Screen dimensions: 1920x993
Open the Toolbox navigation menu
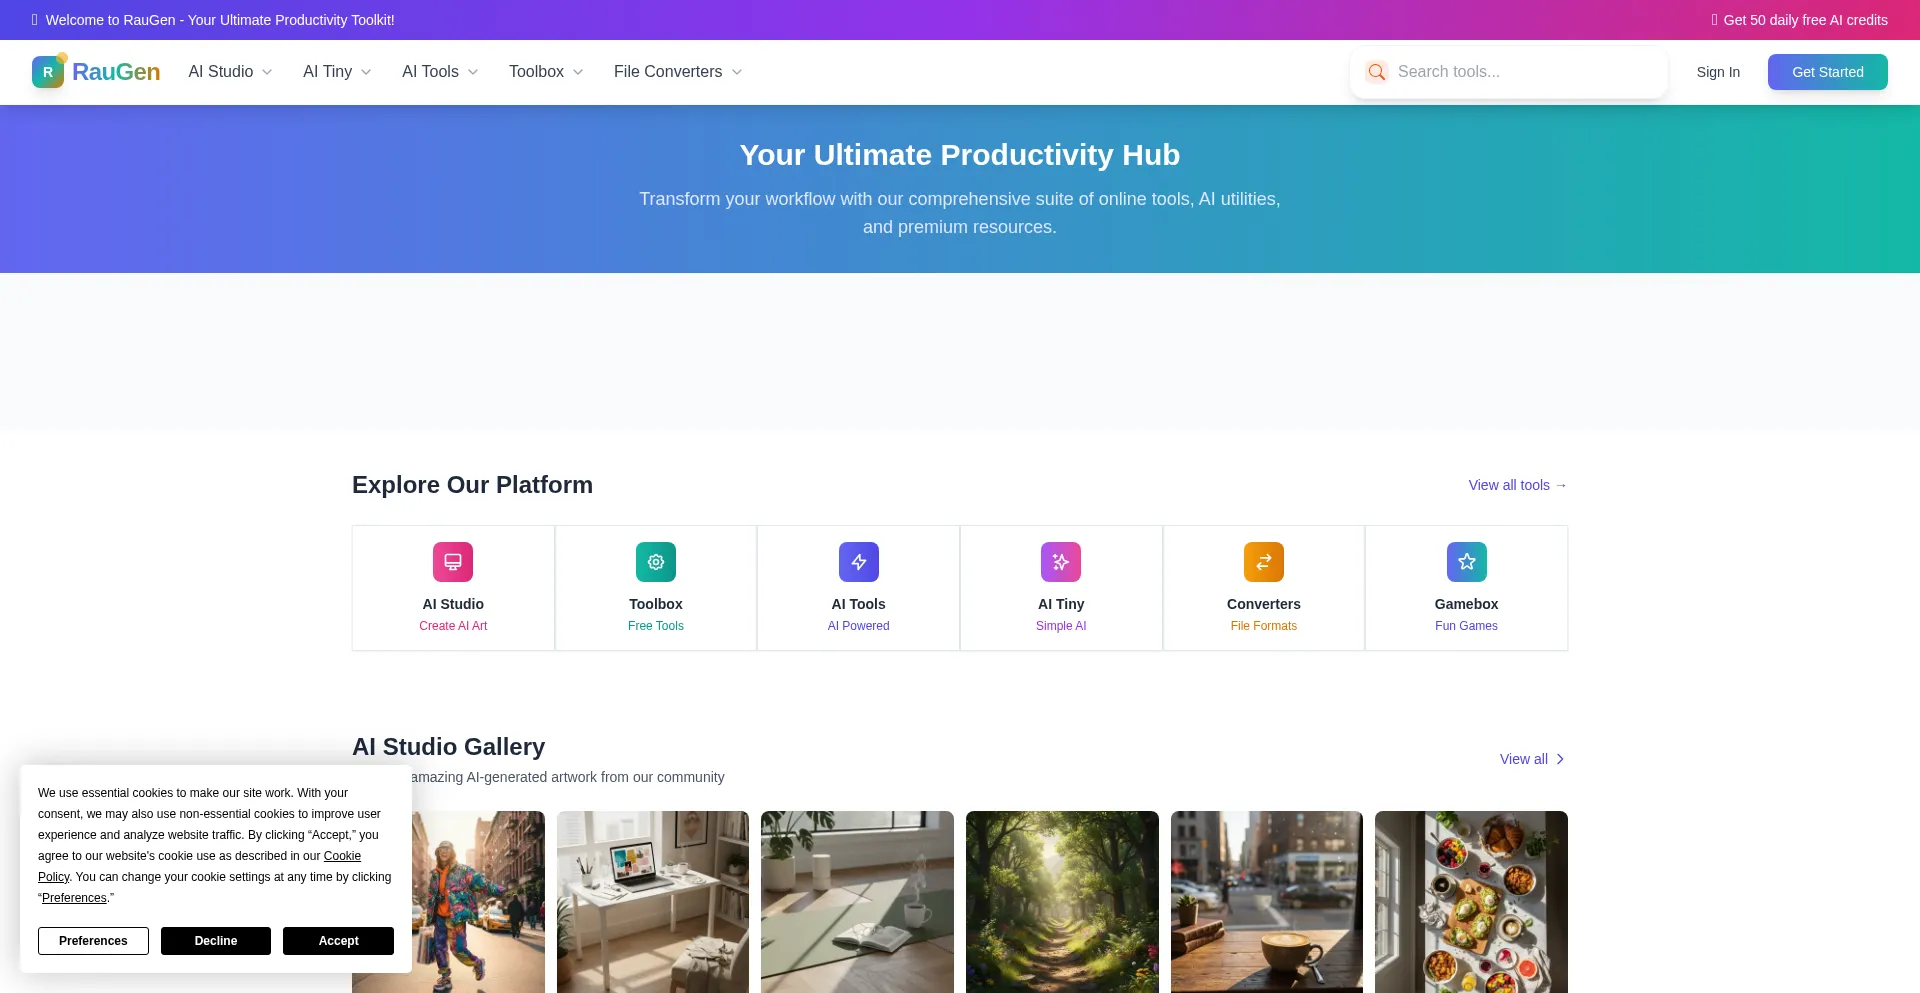pos(545,72)
